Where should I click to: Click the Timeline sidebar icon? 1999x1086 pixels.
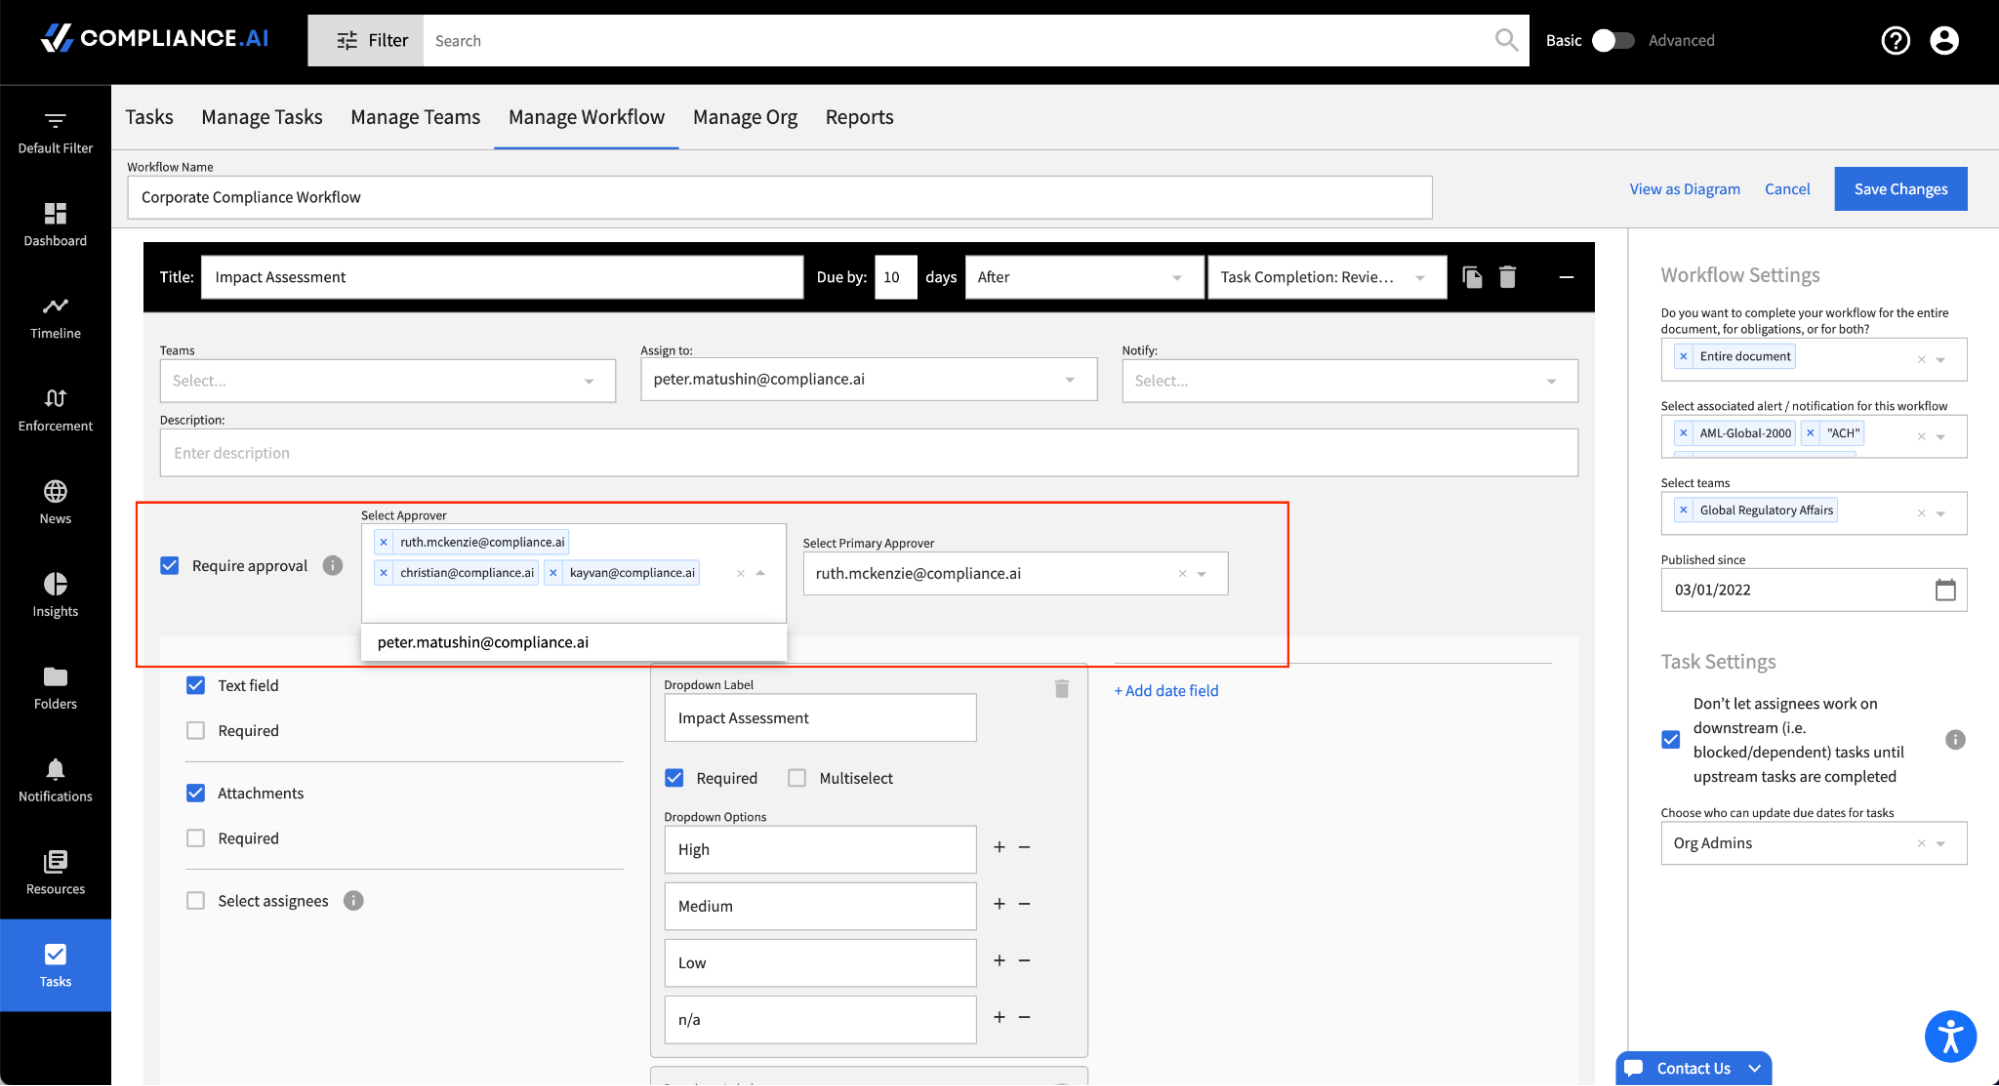pyautogui.click(x=55, y=306)
